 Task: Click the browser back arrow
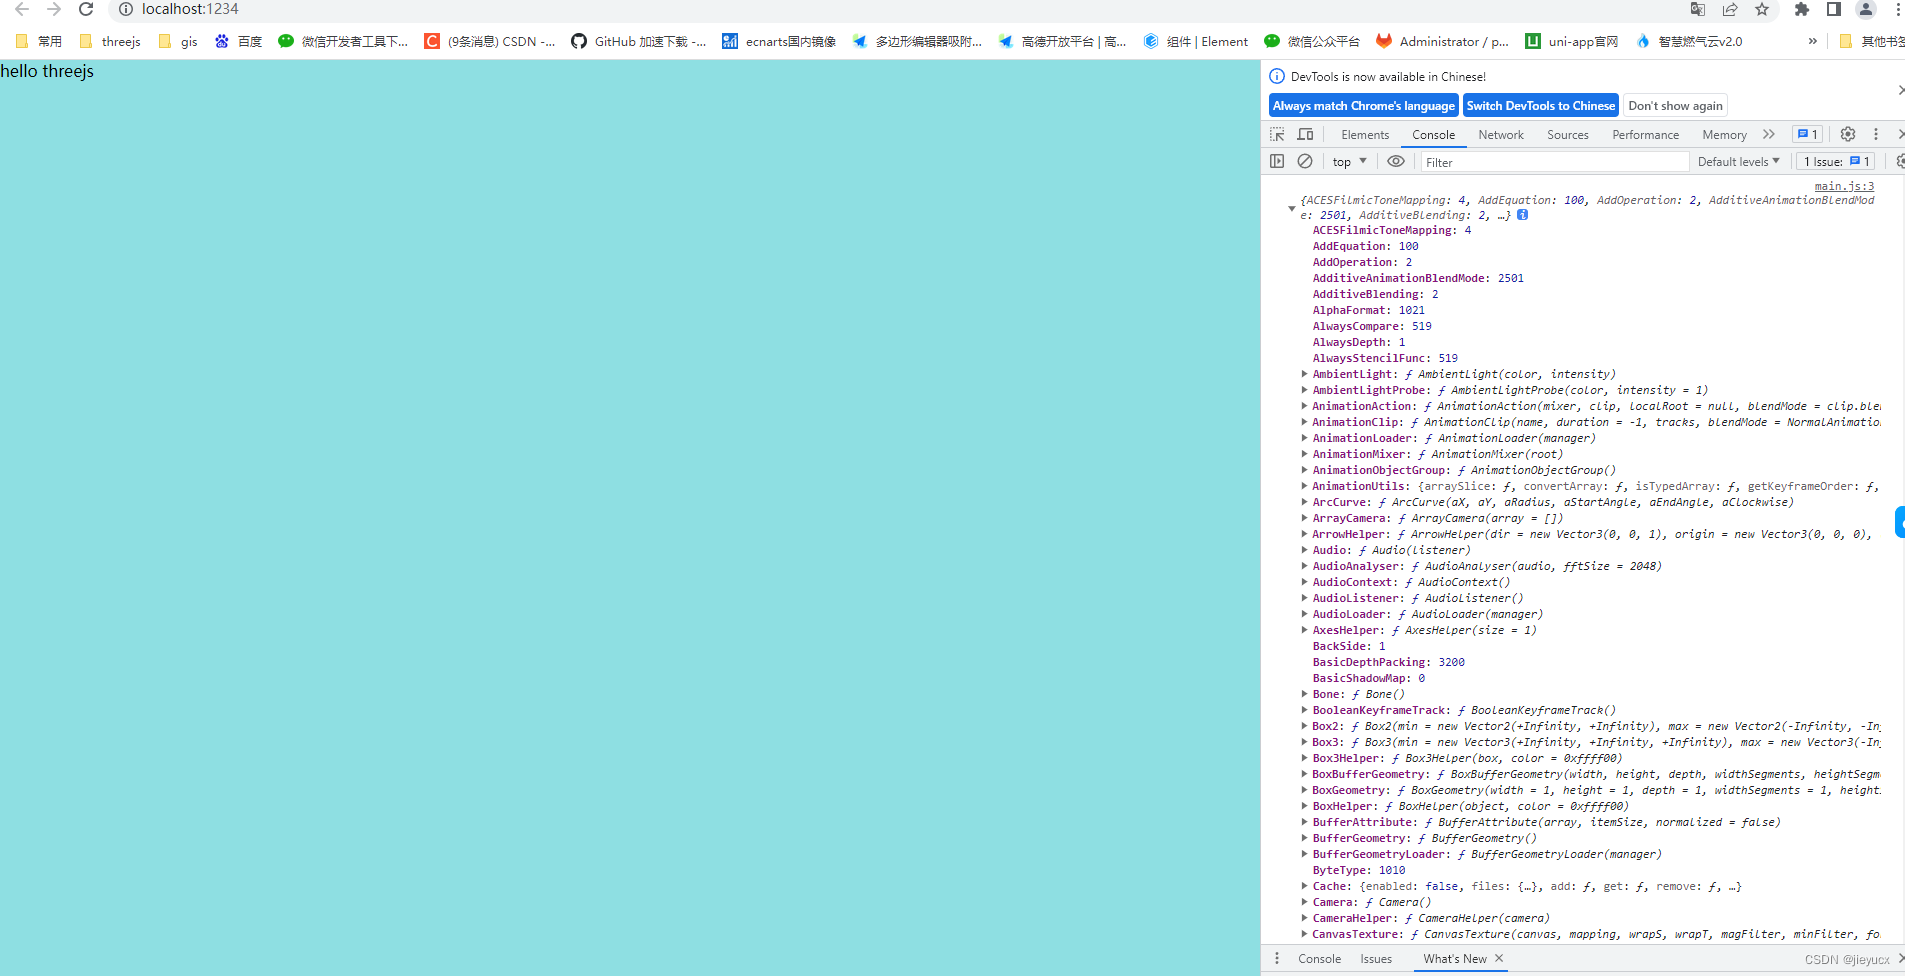tap(22, 9)
